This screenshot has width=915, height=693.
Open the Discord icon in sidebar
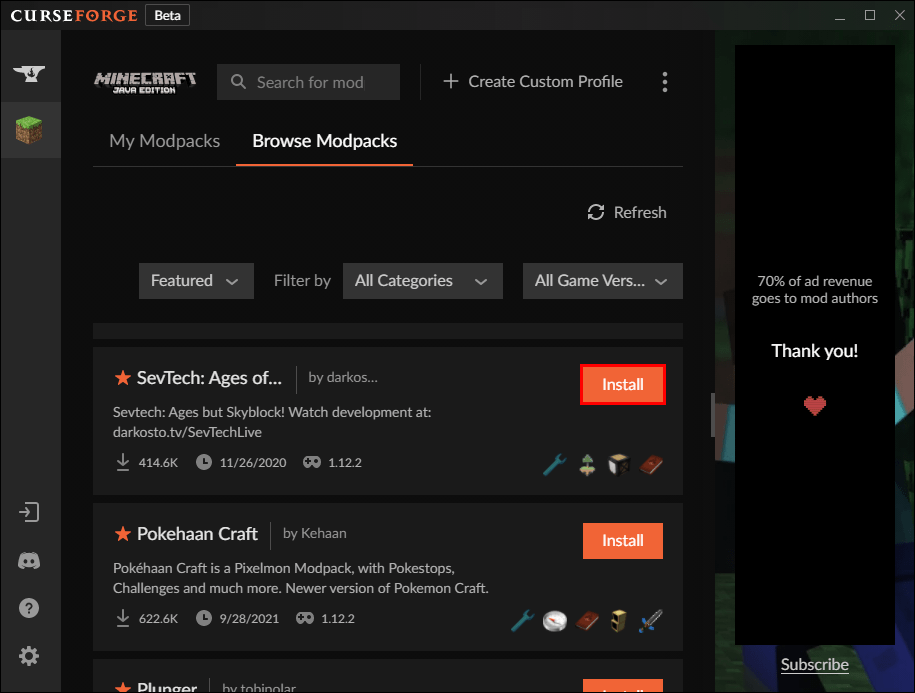point(29,561)
